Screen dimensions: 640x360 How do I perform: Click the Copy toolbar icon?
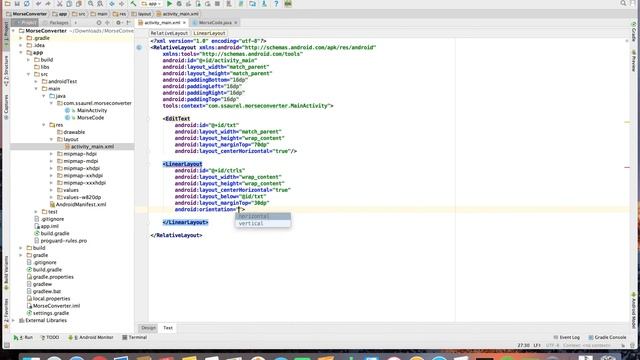(69, 3)
